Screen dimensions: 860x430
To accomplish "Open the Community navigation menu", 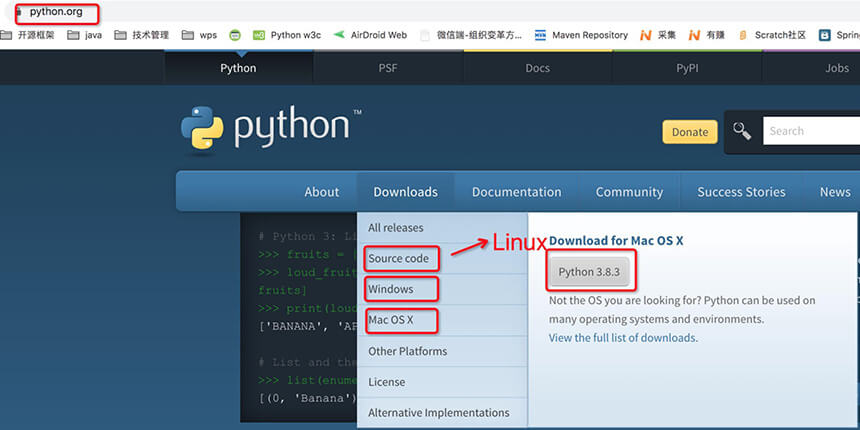I will [x=629, y=192].
